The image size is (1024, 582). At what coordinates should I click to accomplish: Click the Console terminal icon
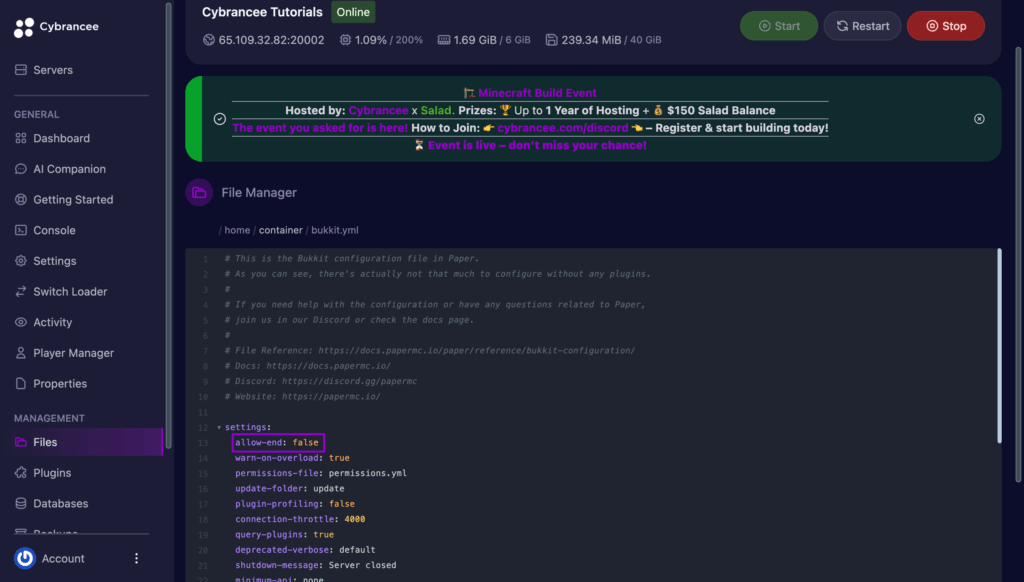coord(21,231)
